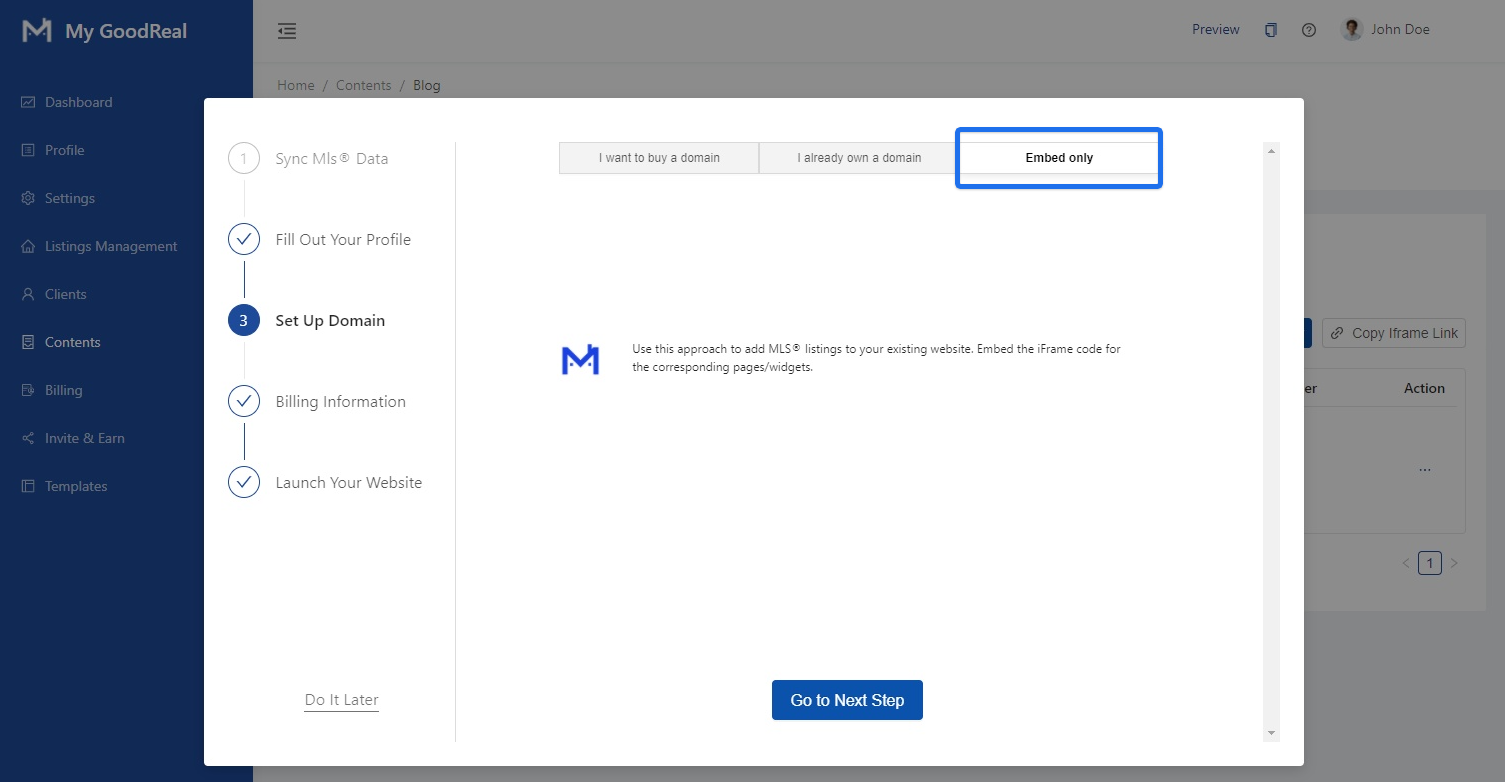Open the help question mark icon
The height and width of the screenshot is (782, 1505).
click(1308, 30)
